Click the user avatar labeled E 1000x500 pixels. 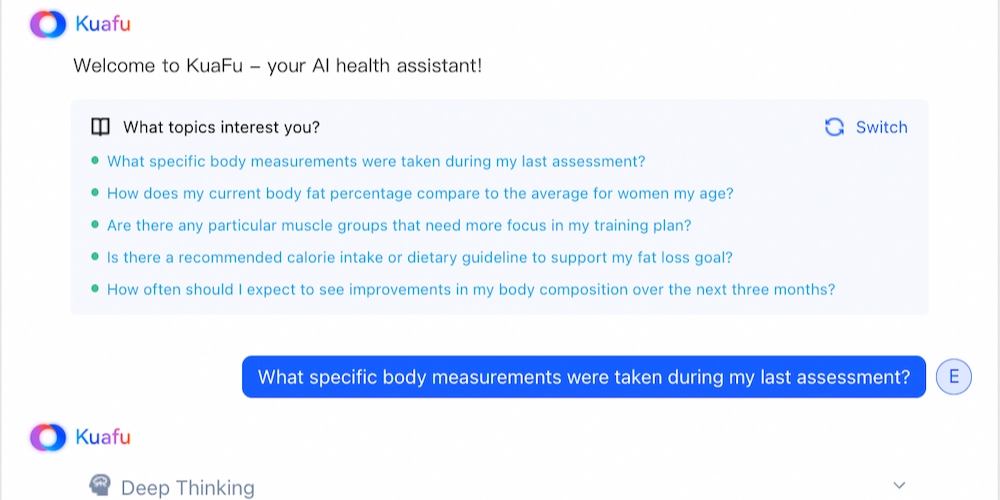tap(953, 377)
